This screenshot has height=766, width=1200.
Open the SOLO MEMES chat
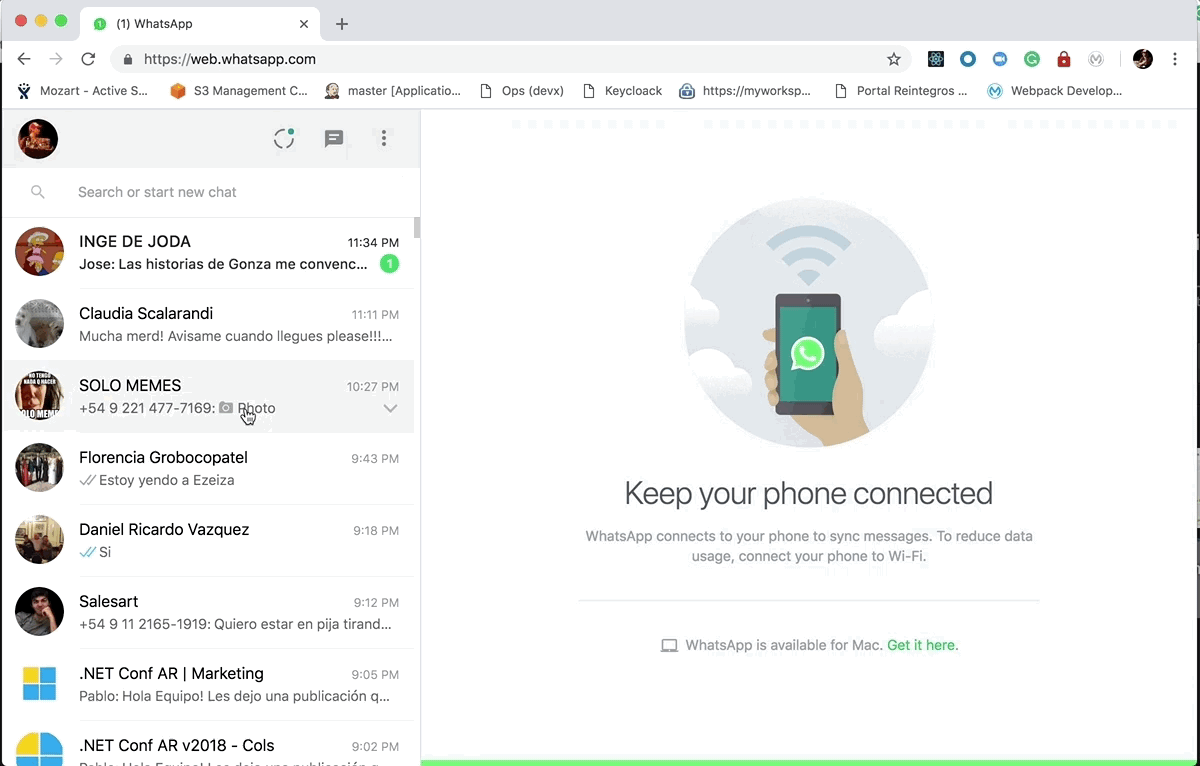click(x=208, y=397)
